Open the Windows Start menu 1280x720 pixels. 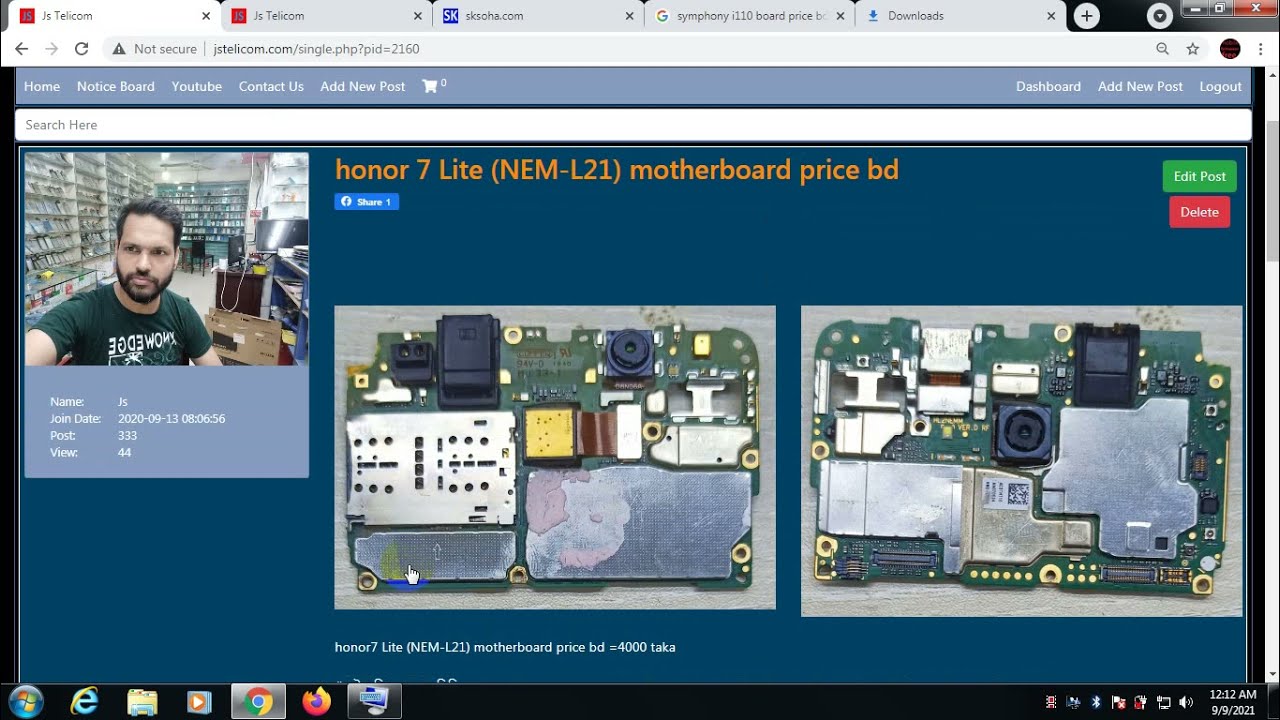25,701
